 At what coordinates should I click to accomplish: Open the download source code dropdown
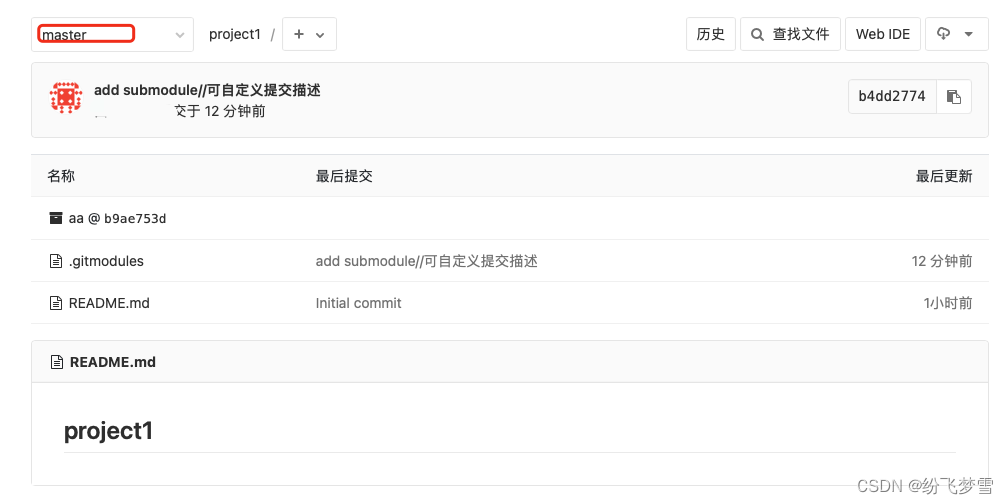[x=957, y=34]
